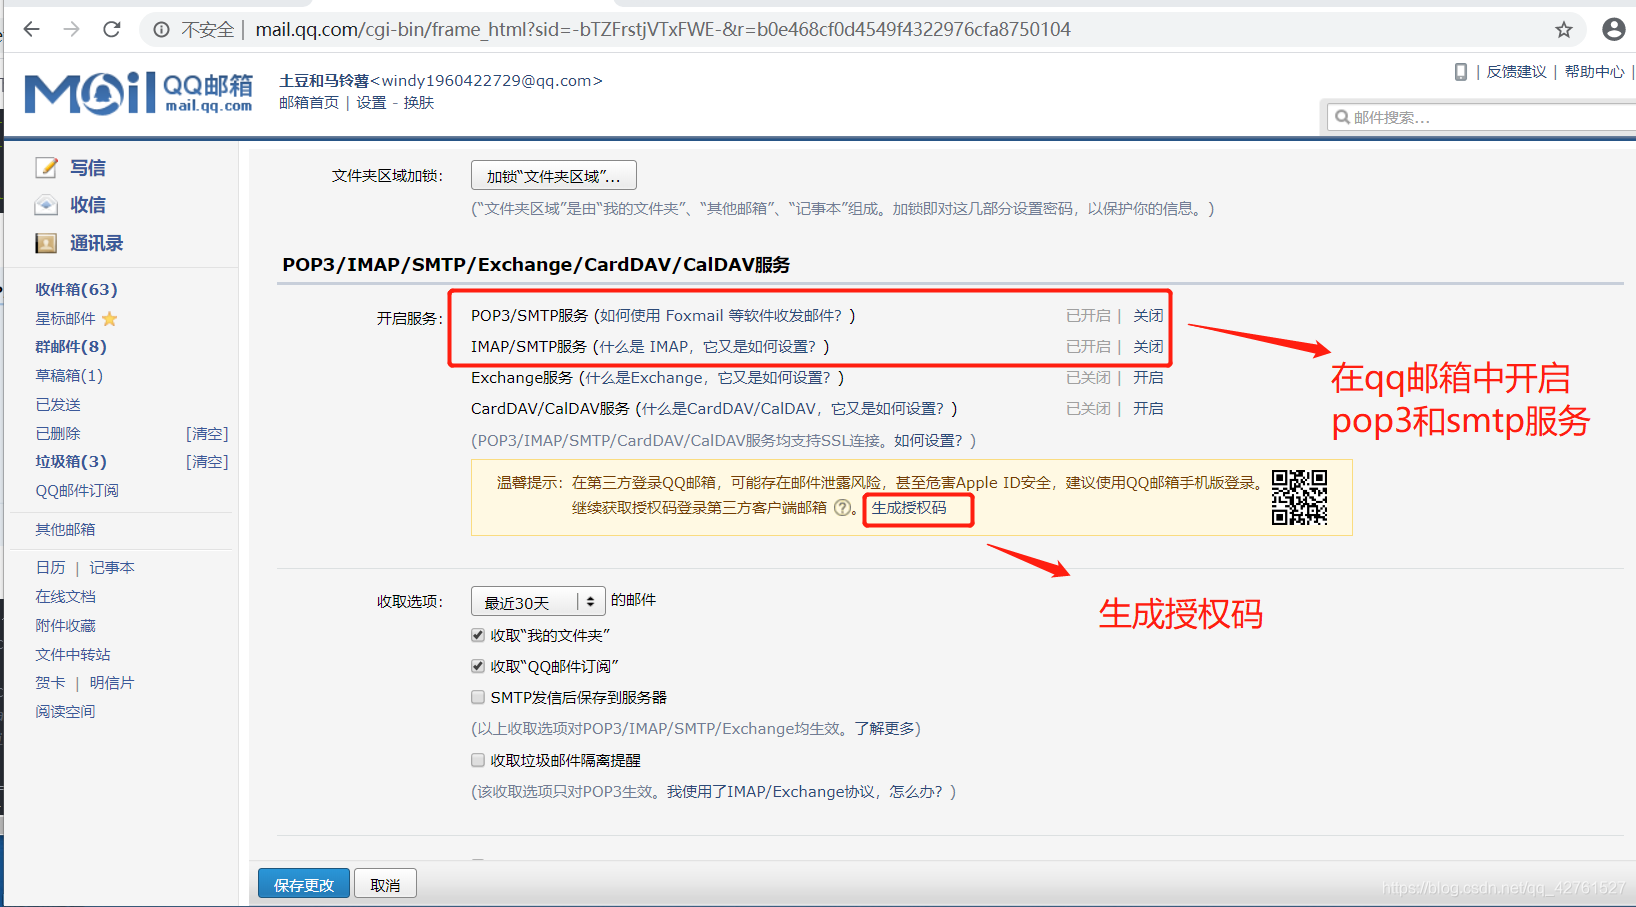Click 关闭 for IMAP/SMTP服务
The image size is (1636, 907).
click(1148, 347)
